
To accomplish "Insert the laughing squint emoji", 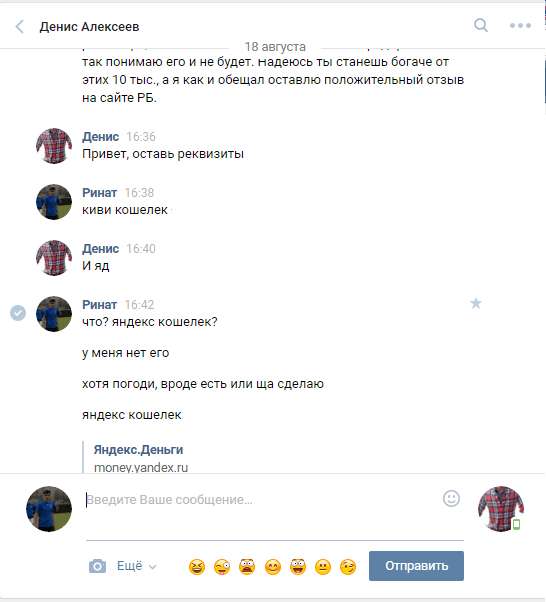I will click(x=197, y=567).
